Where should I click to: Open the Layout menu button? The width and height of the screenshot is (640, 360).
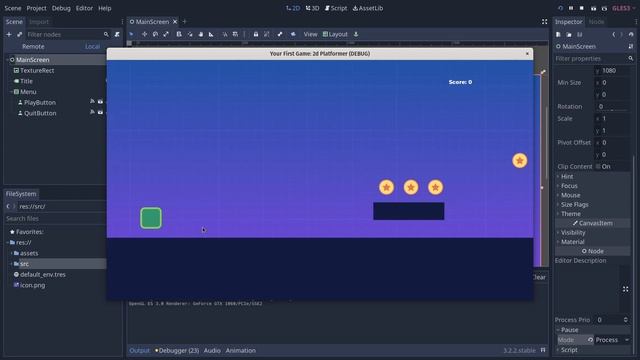335,34
